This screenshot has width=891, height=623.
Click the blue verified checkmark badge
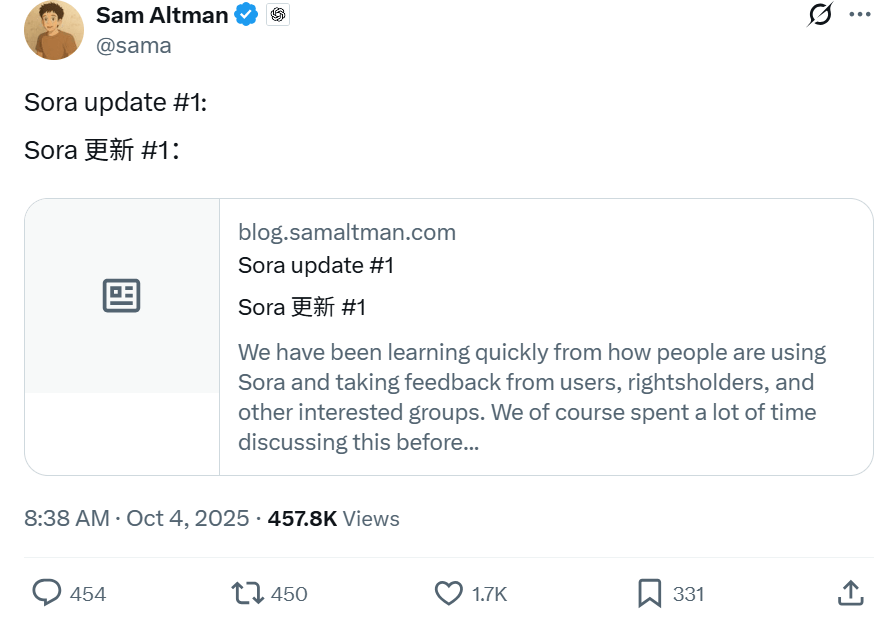246,15
